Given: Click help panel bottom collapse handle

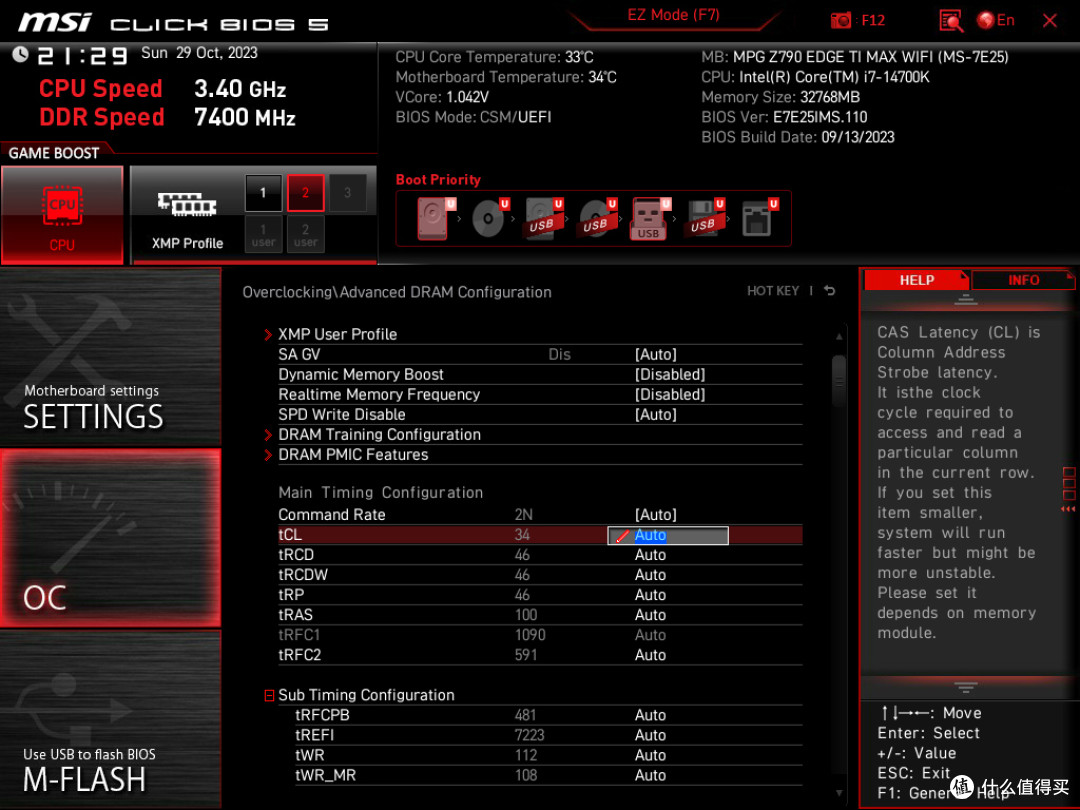Looking at the screenshot, I should (966, 687).
